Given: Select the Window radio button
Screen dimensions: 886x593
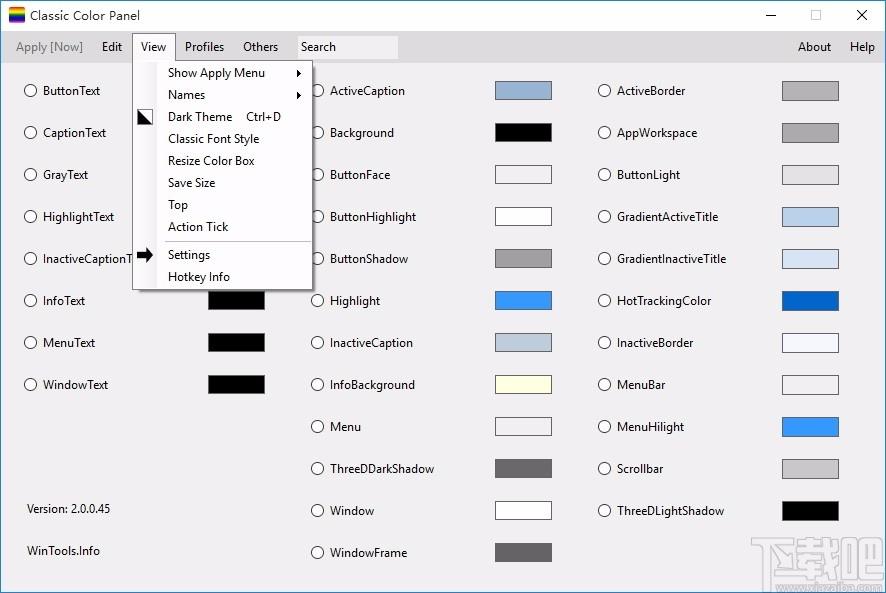Looking at the screenshot, I should pos(318,510).
